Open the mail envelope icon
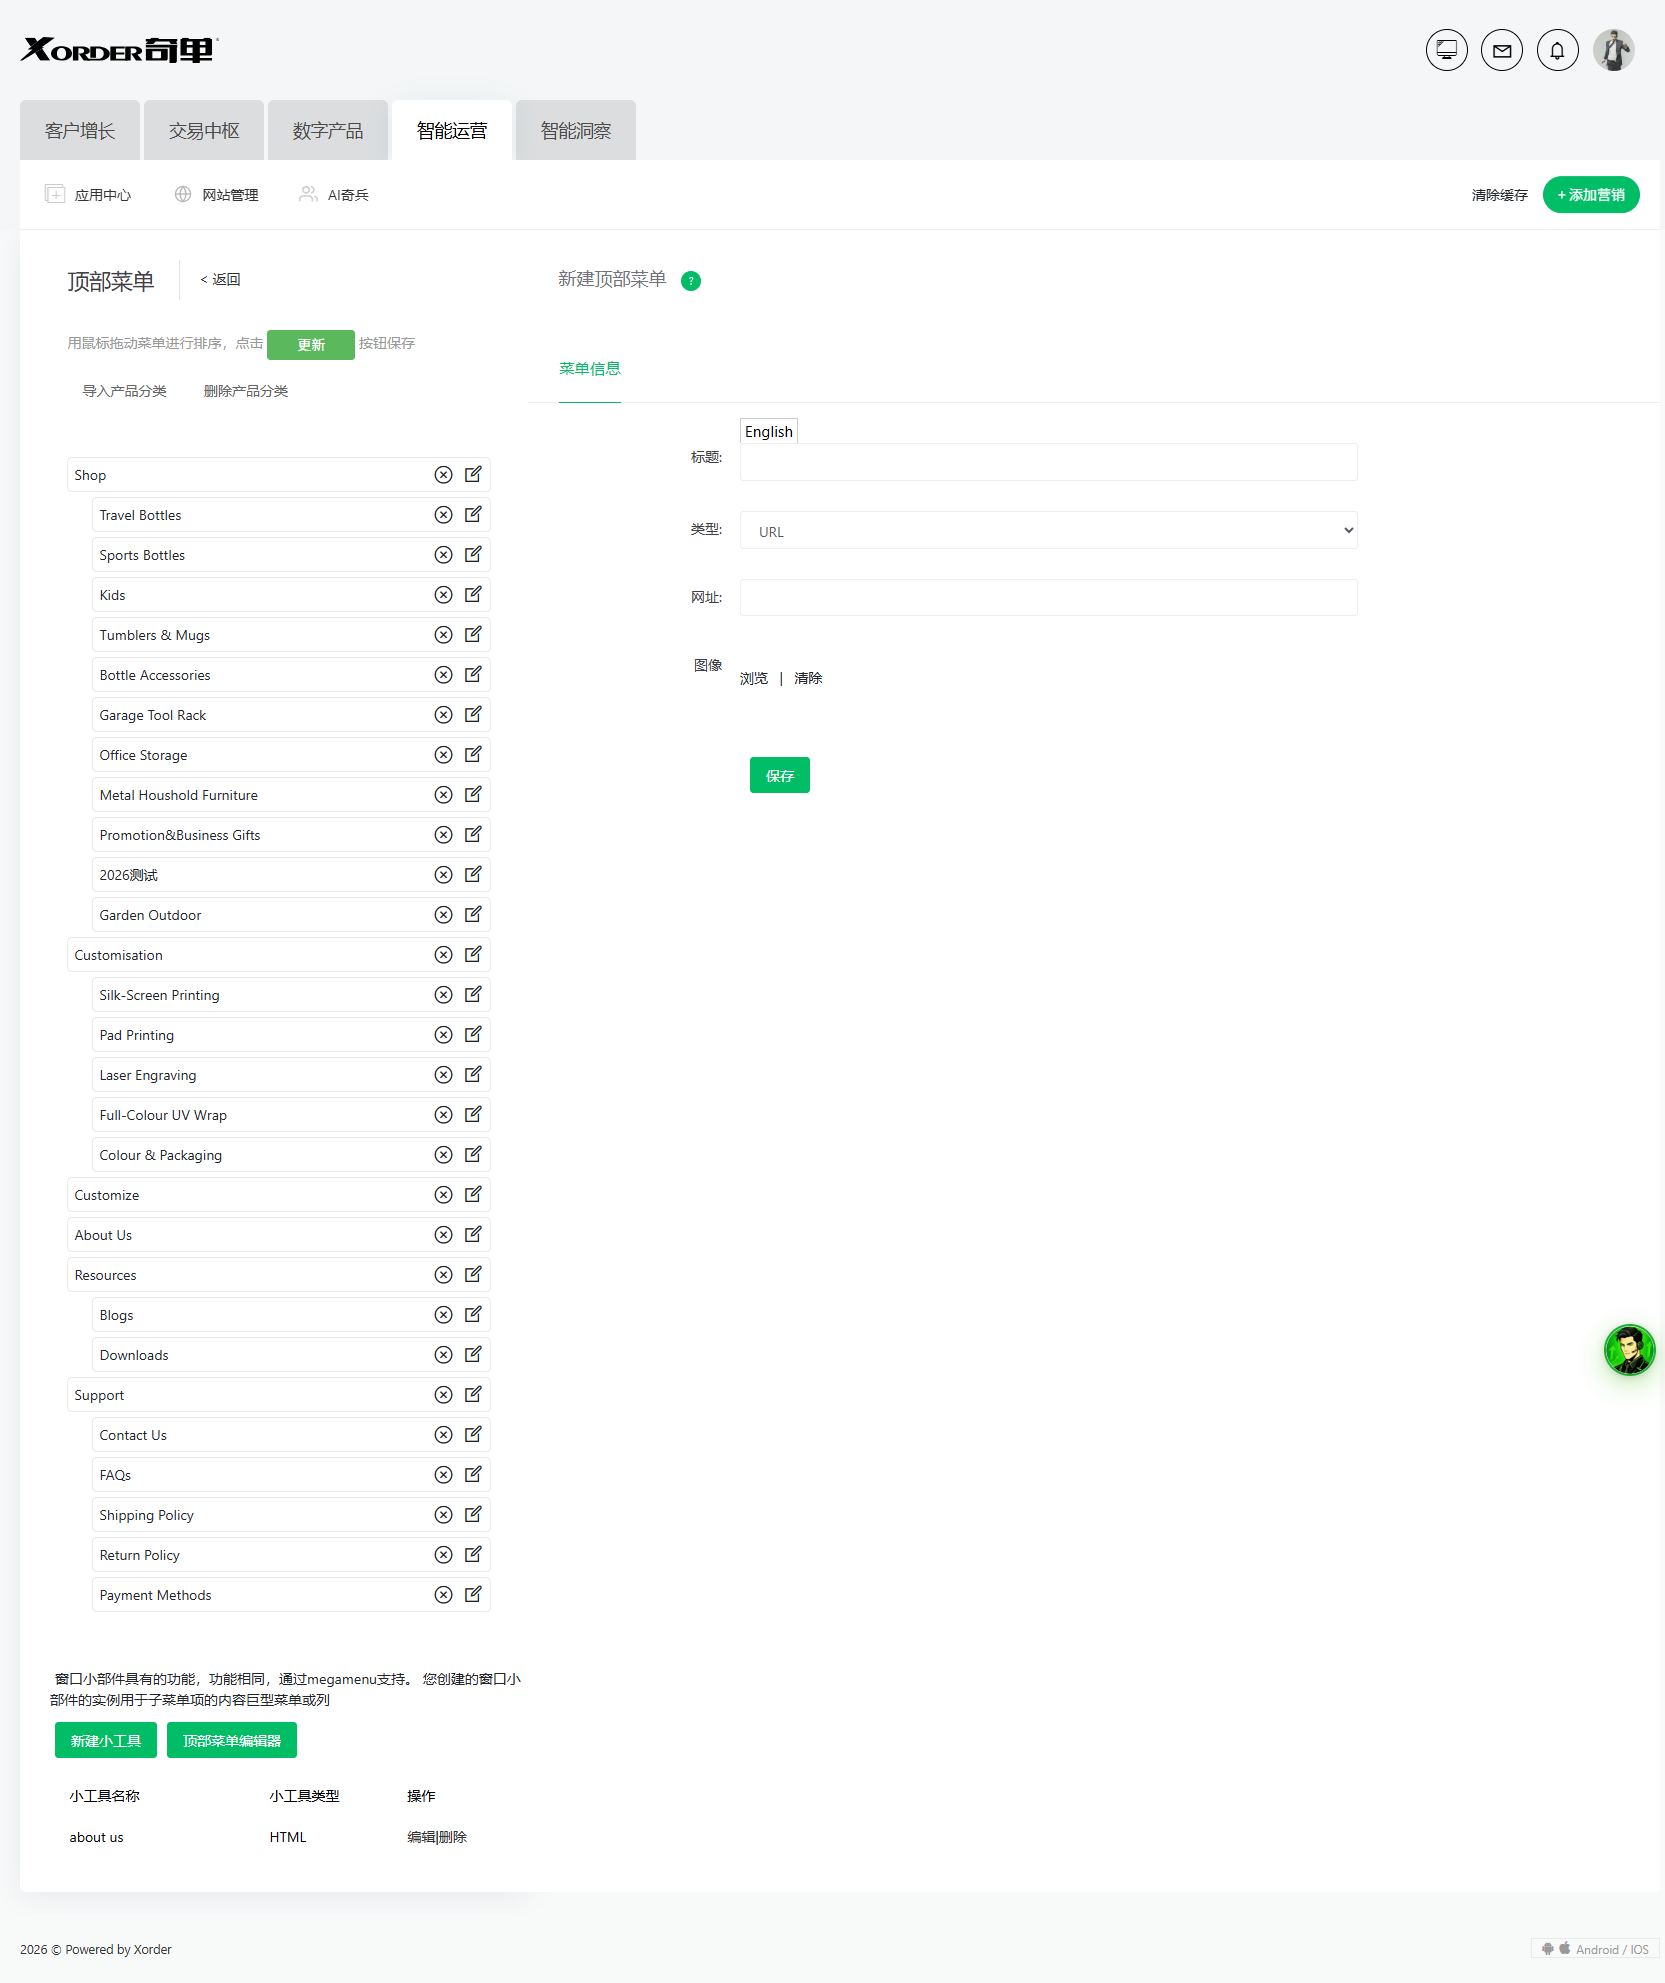Image resolution: width=1665 pixels, height=1983 pixels. point(1502,50)
